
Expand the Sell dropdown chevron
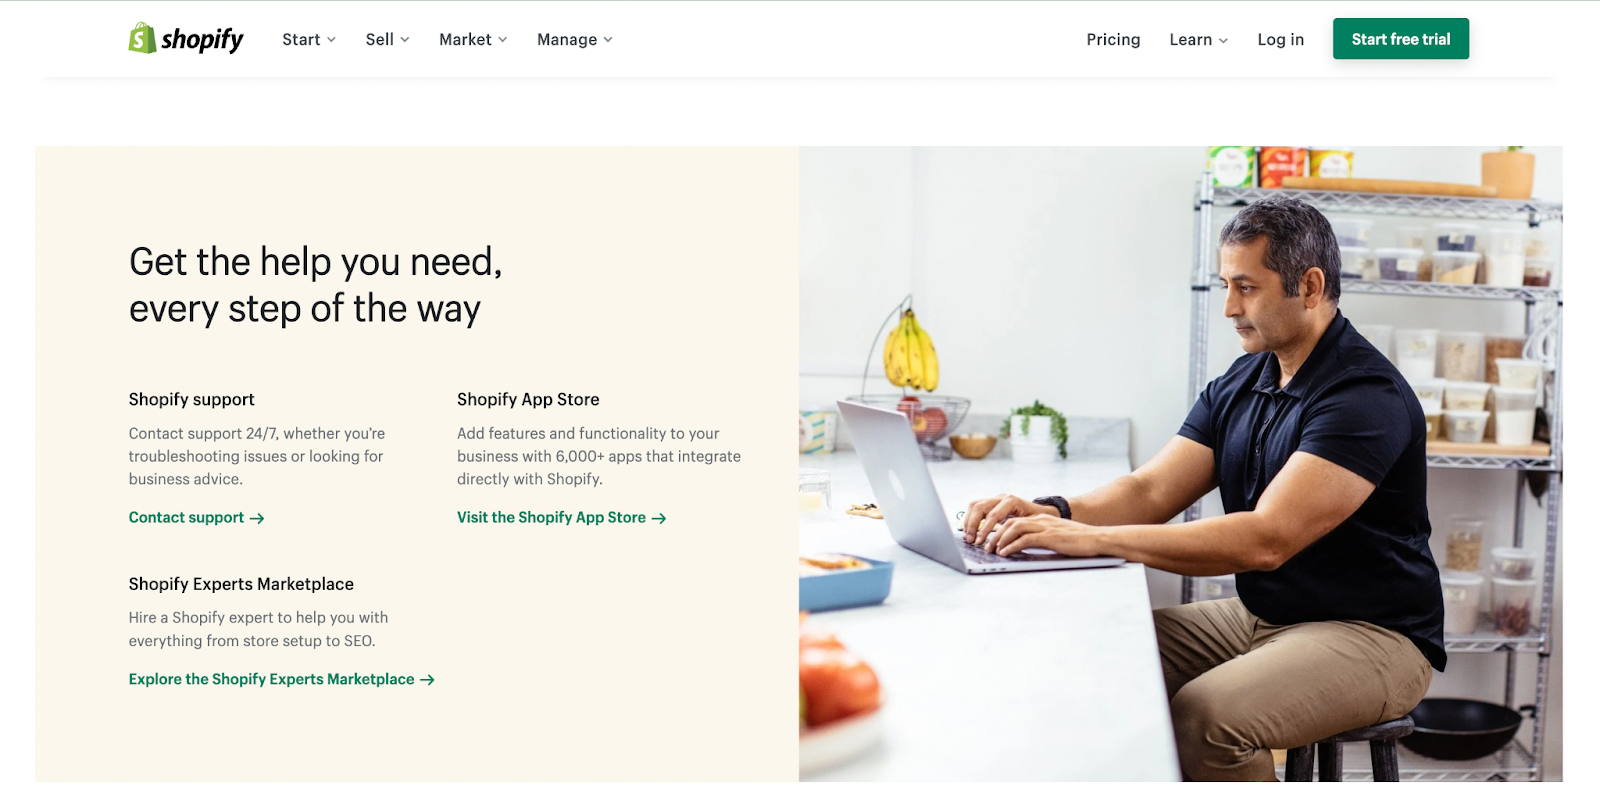[x=405, y=40]
